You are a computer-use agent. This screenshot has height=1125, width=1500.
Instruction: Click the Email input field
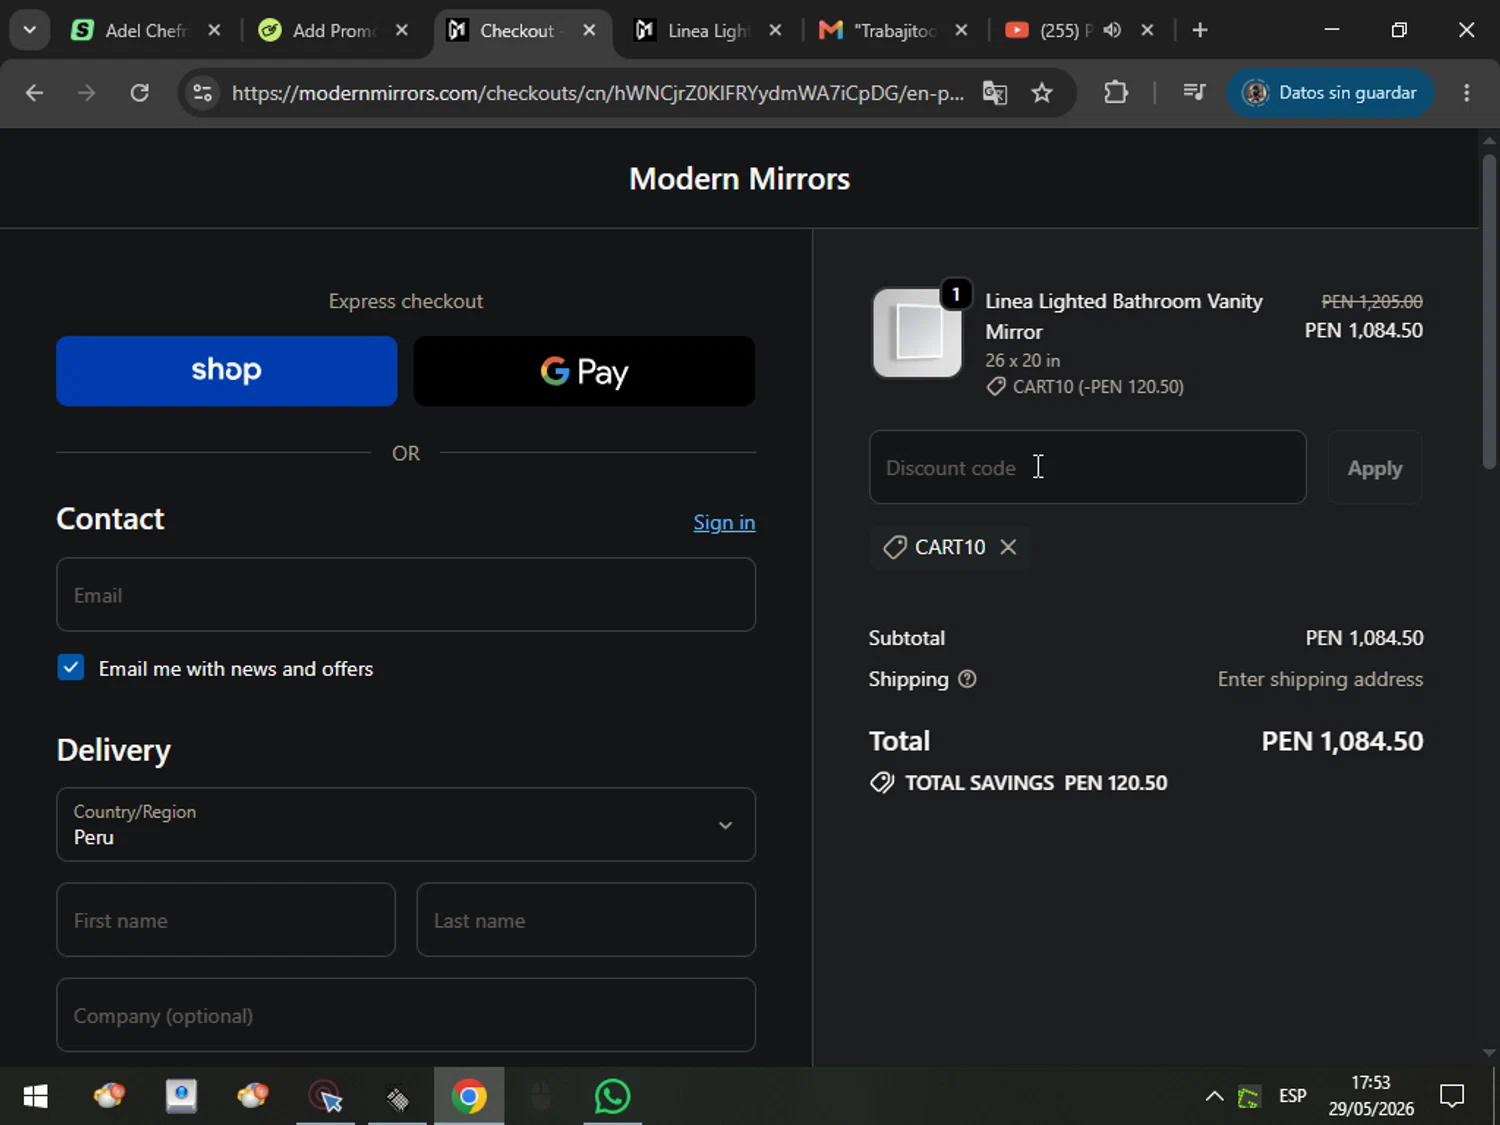pyautogui.click(x=406, y=595)
